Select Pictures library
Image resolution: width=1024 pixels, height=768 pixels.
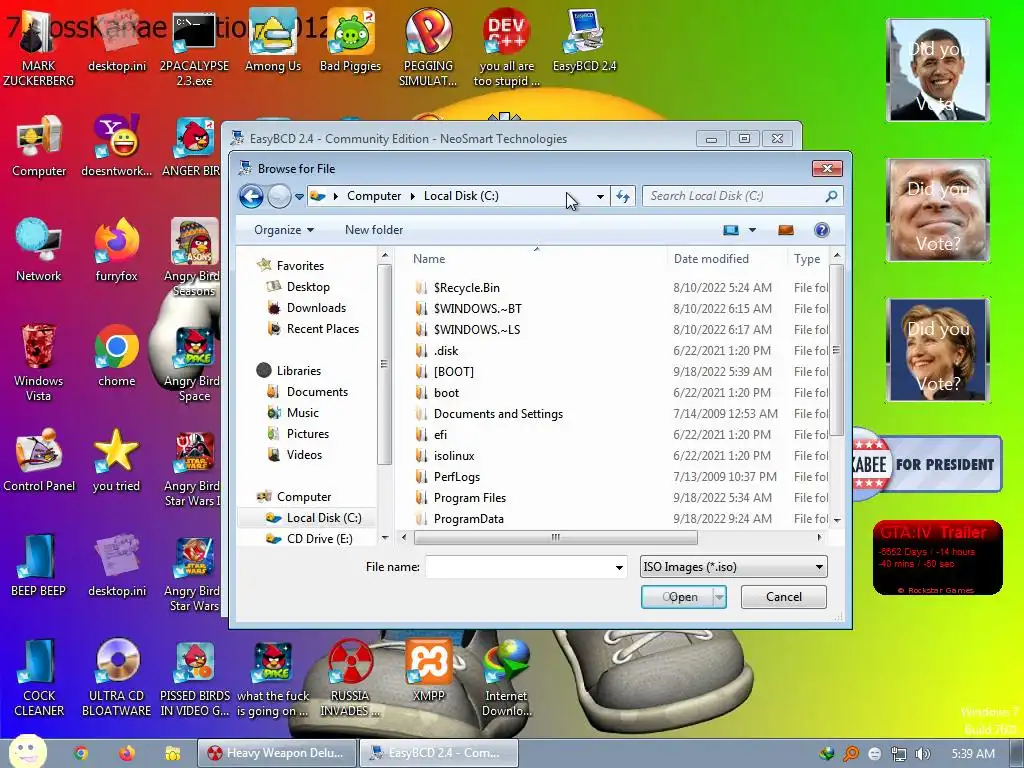[308, 434]
